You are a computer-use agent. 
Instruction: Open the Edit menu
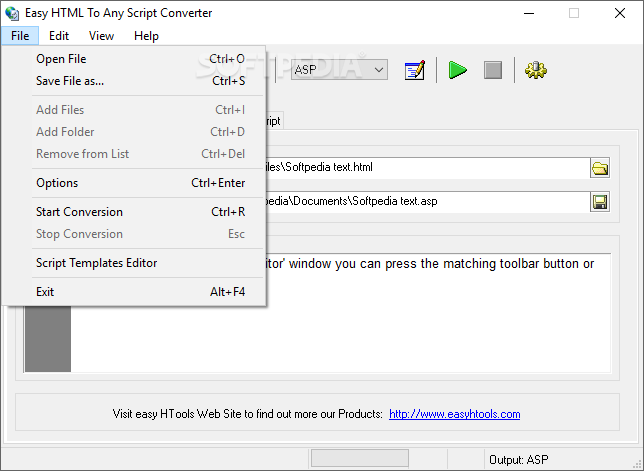coord(59,36)
